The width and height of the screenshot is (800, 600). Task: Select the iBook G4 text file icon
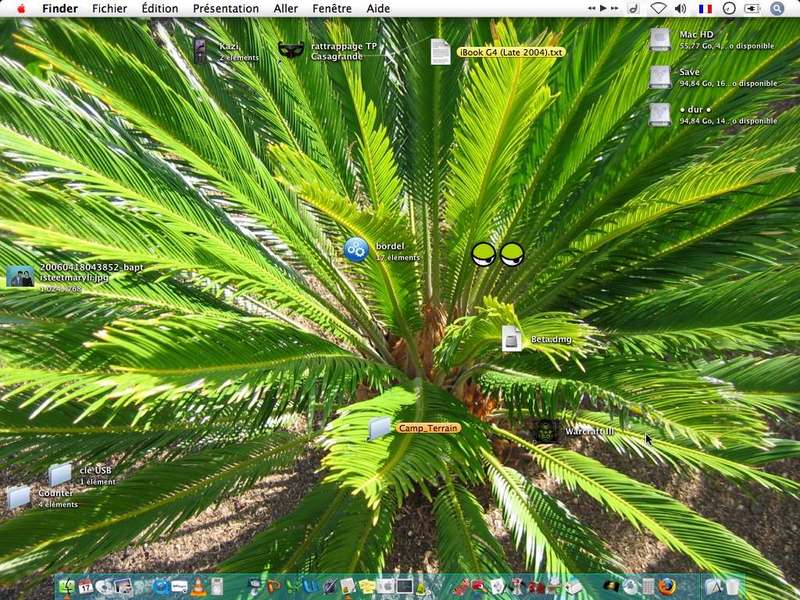[x=440, y=52]
